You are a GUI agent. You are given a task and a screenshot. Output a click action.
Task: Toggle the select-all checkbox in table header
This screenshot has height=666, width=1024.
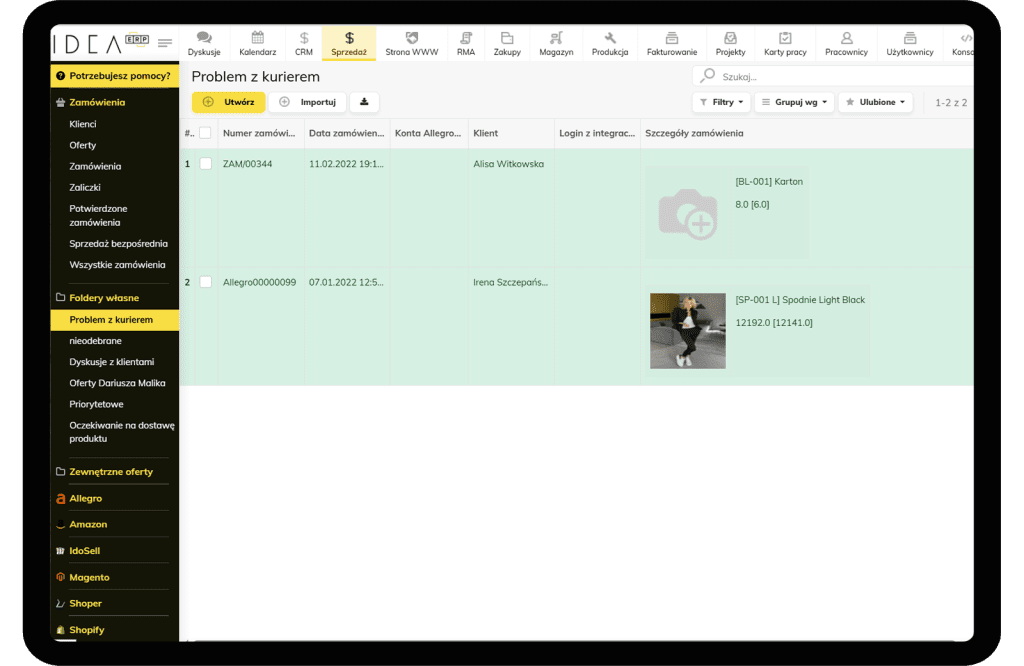205,133
